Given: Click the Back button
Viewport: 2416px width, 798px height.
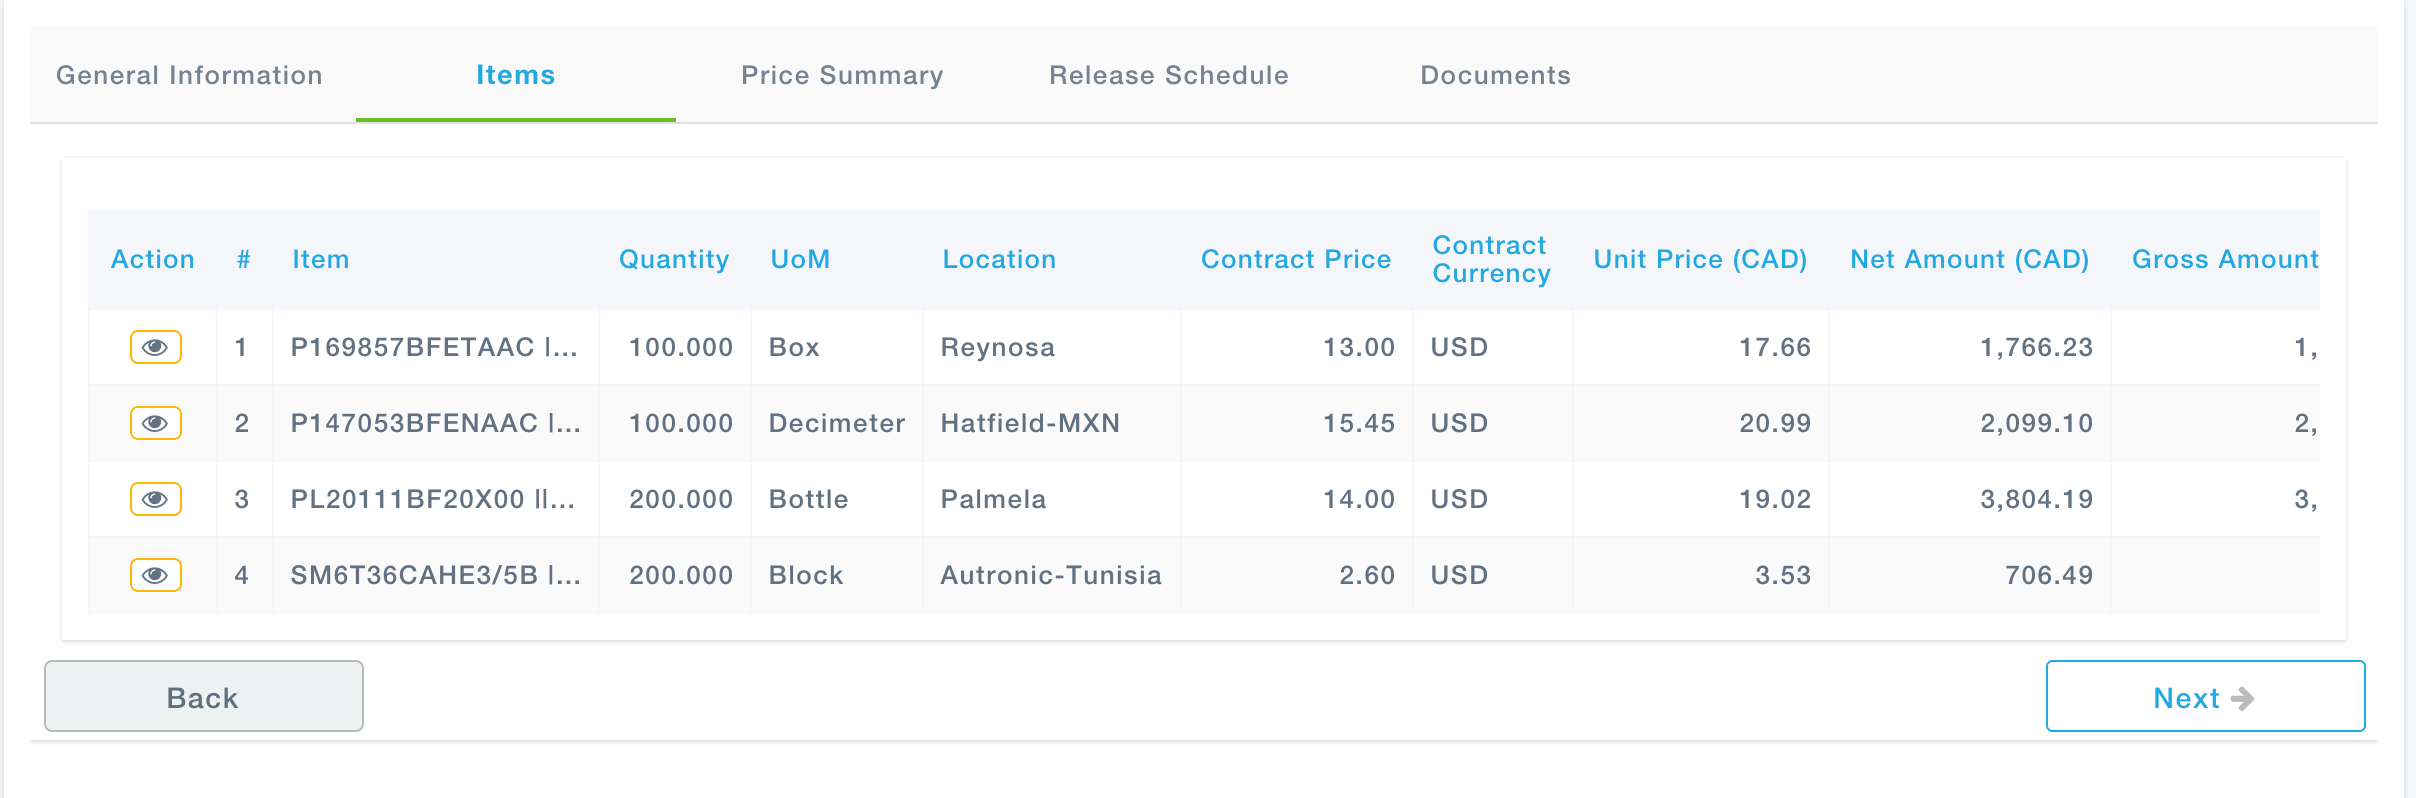Looking at the screenshot, I should [203, 697].
